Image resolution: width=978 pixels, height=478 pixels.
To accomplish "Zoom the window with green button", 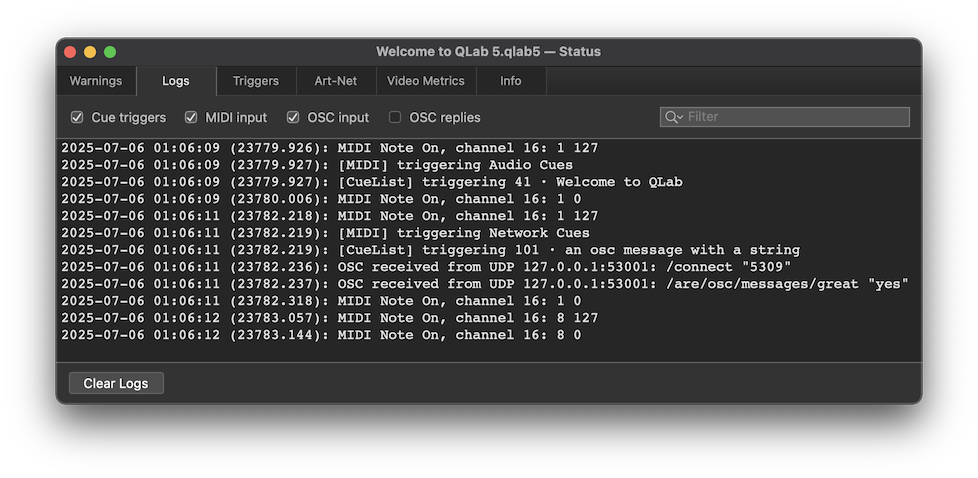I will pos(110,52).
